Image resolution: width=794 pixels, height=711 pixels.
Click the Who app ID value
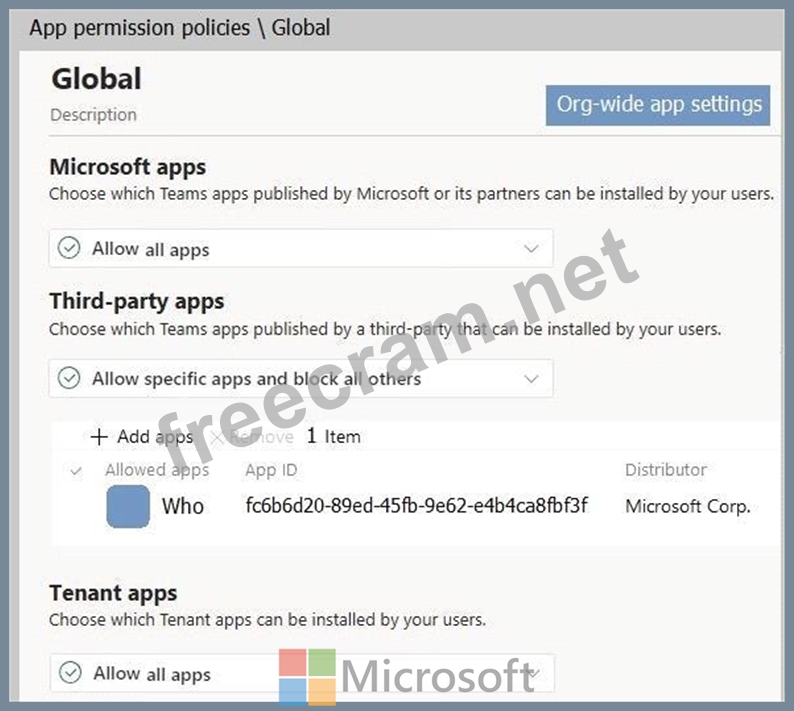point(416,506)
